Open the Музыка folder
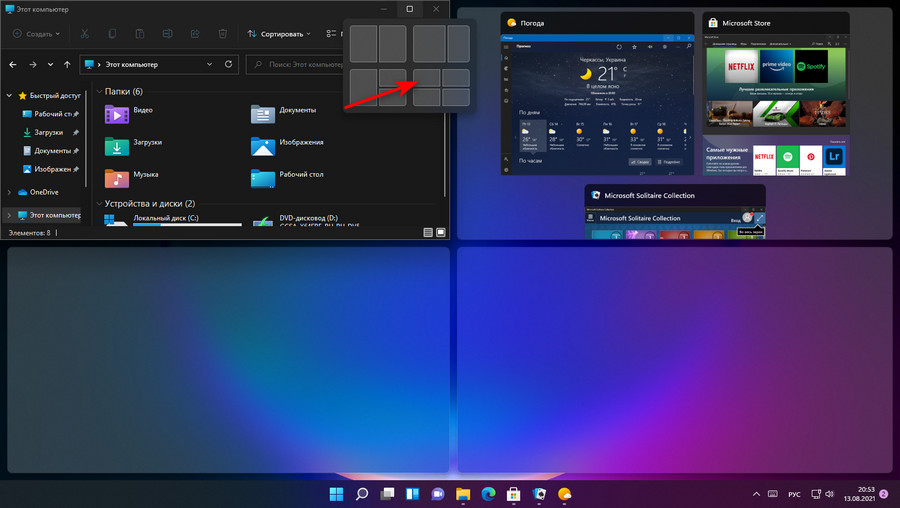Image resolution: width=900 pixels, height=508 pixels. click(131, 178)
